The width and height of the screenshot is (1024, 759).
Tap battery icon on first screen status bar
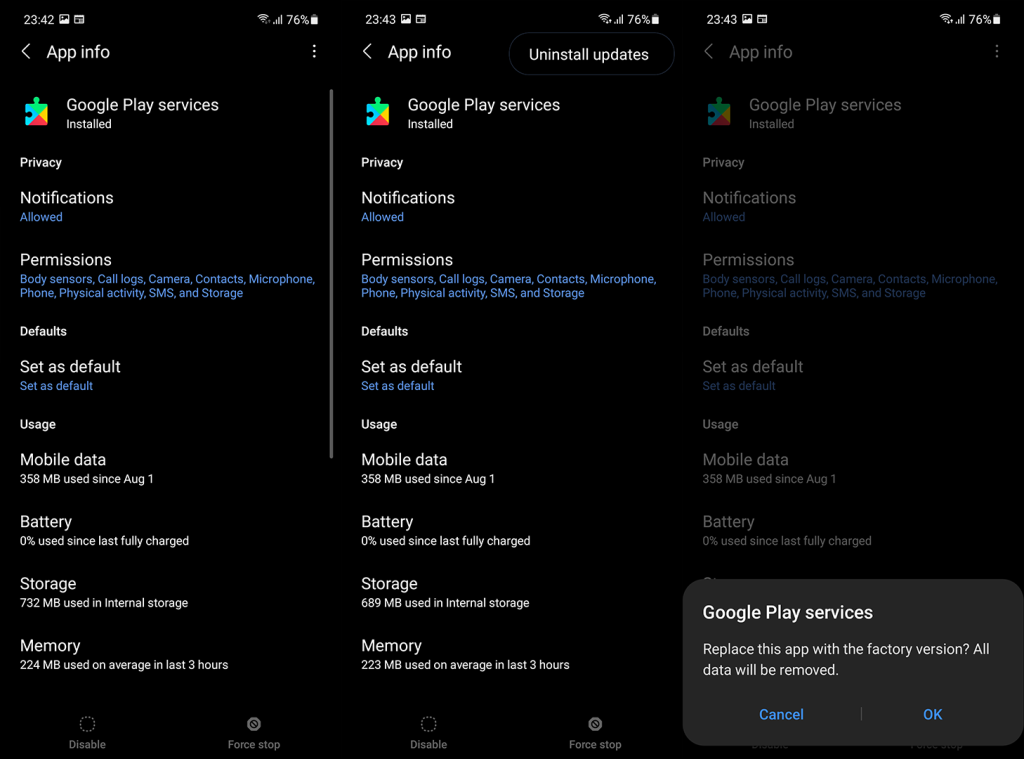click(x=314, y=20)
